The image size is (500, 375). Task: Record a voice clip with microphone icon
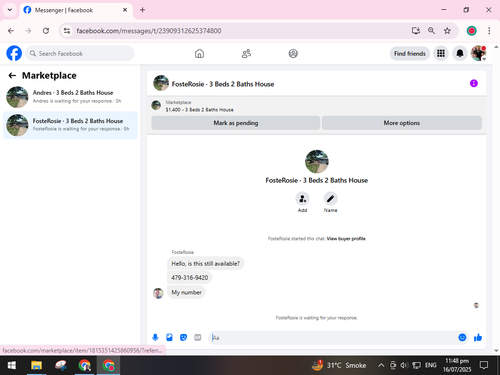tap(155, 338)
